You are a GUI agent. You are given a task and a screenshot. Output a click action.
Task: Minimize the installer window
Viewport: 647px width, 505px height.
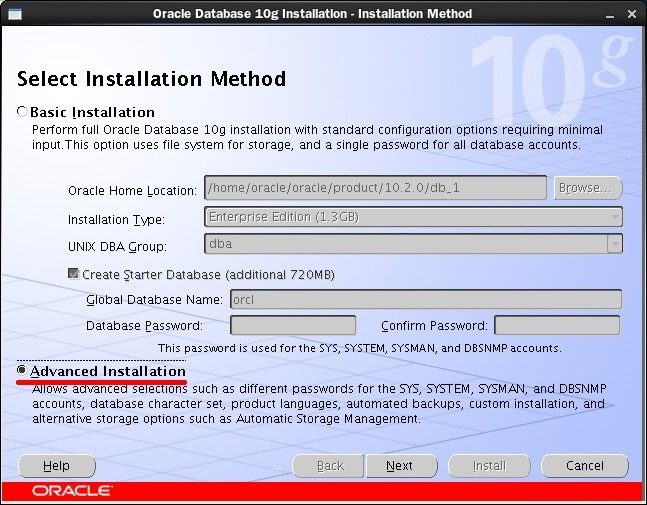[x=610, y=15]
